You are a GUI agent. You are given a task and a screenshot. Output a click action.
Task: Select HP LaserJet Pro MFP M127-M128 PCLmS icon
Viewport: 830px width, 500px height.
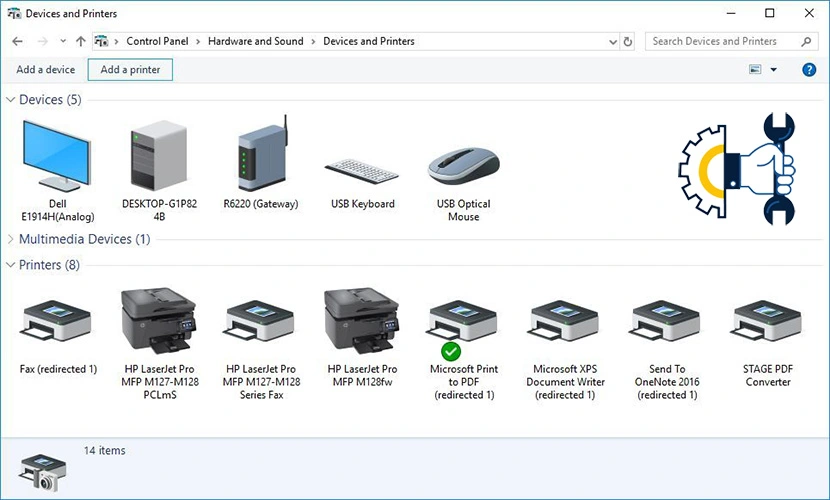(x=159, y=321)
